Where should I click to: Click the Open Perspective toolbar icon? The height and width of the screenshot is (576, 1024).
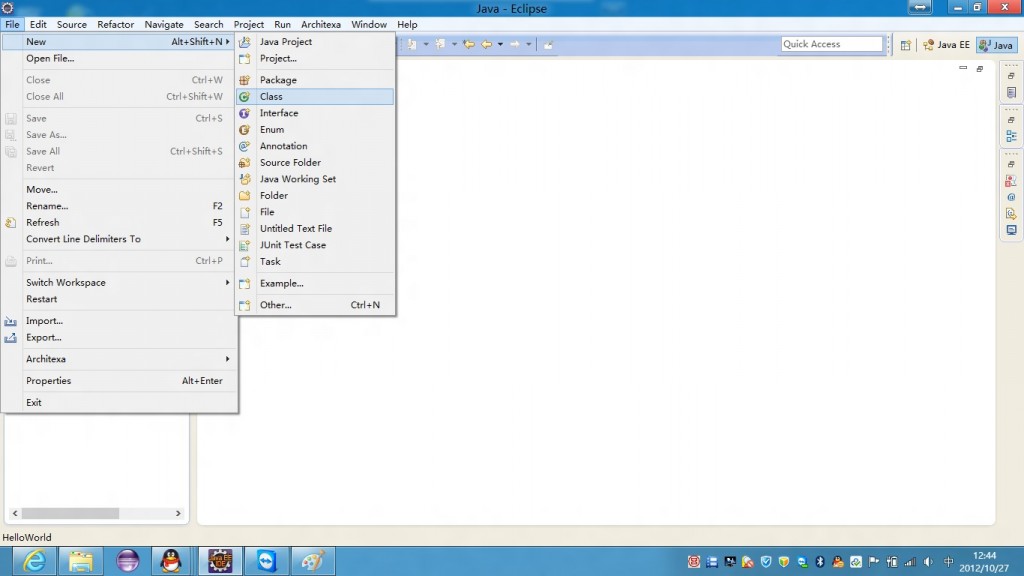coord(906,45)
